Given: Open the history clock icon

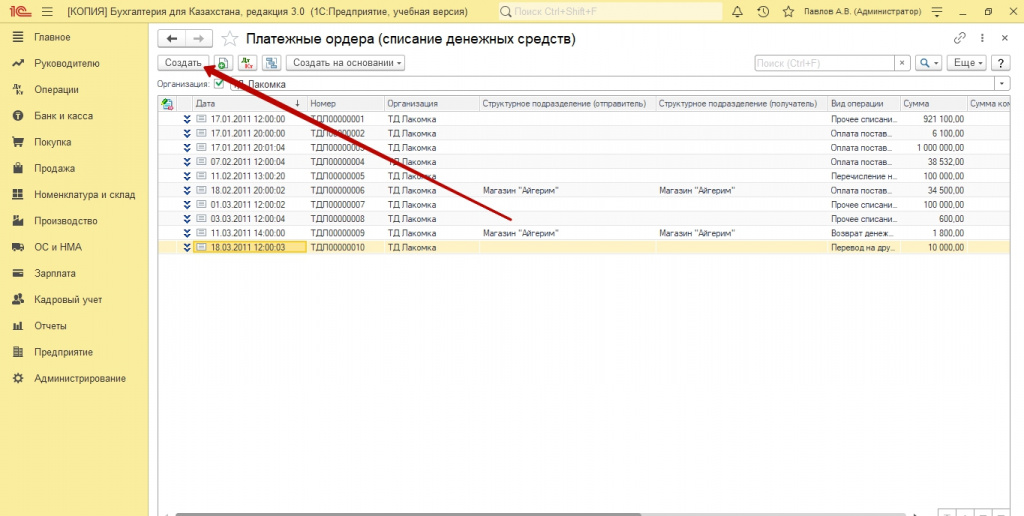Looking at the screenshot, I should tap(763, 12).
